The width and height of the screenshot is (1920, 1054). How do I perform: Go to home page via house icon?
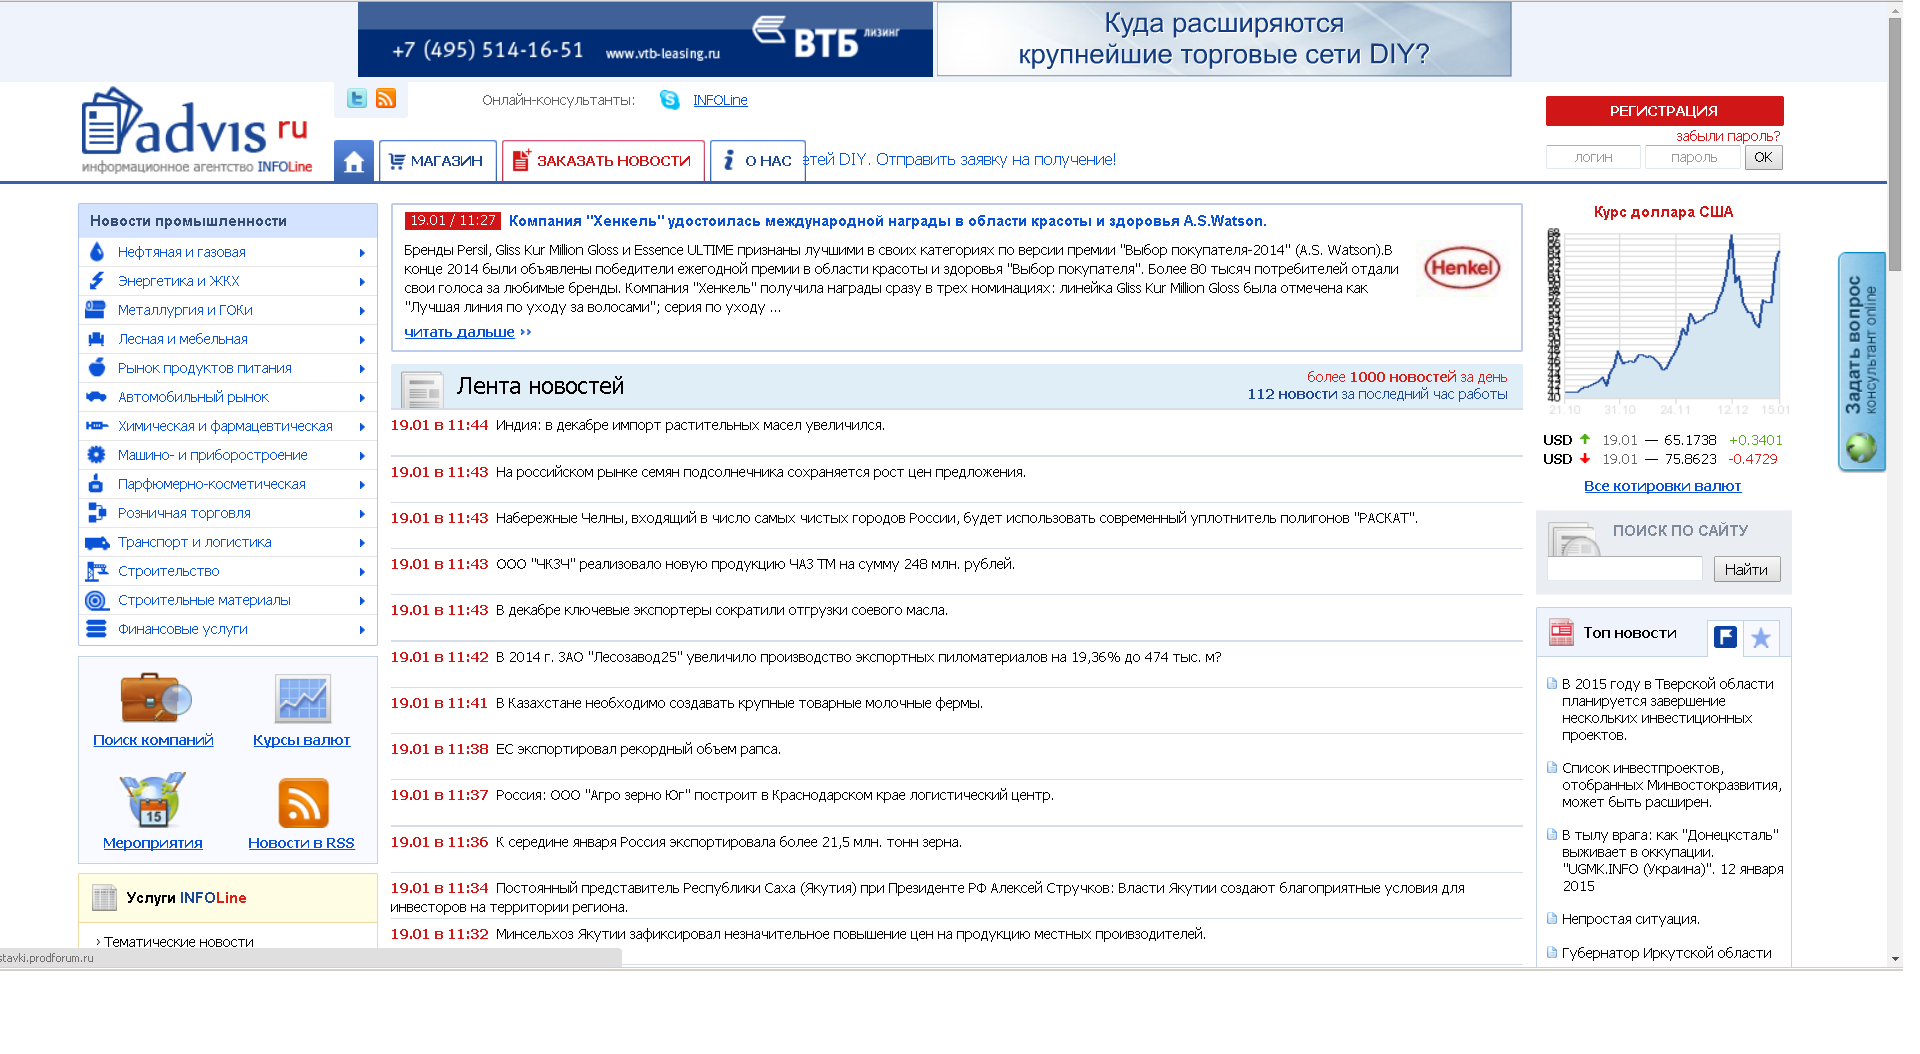pyautogui.click(x=354, y=161)
